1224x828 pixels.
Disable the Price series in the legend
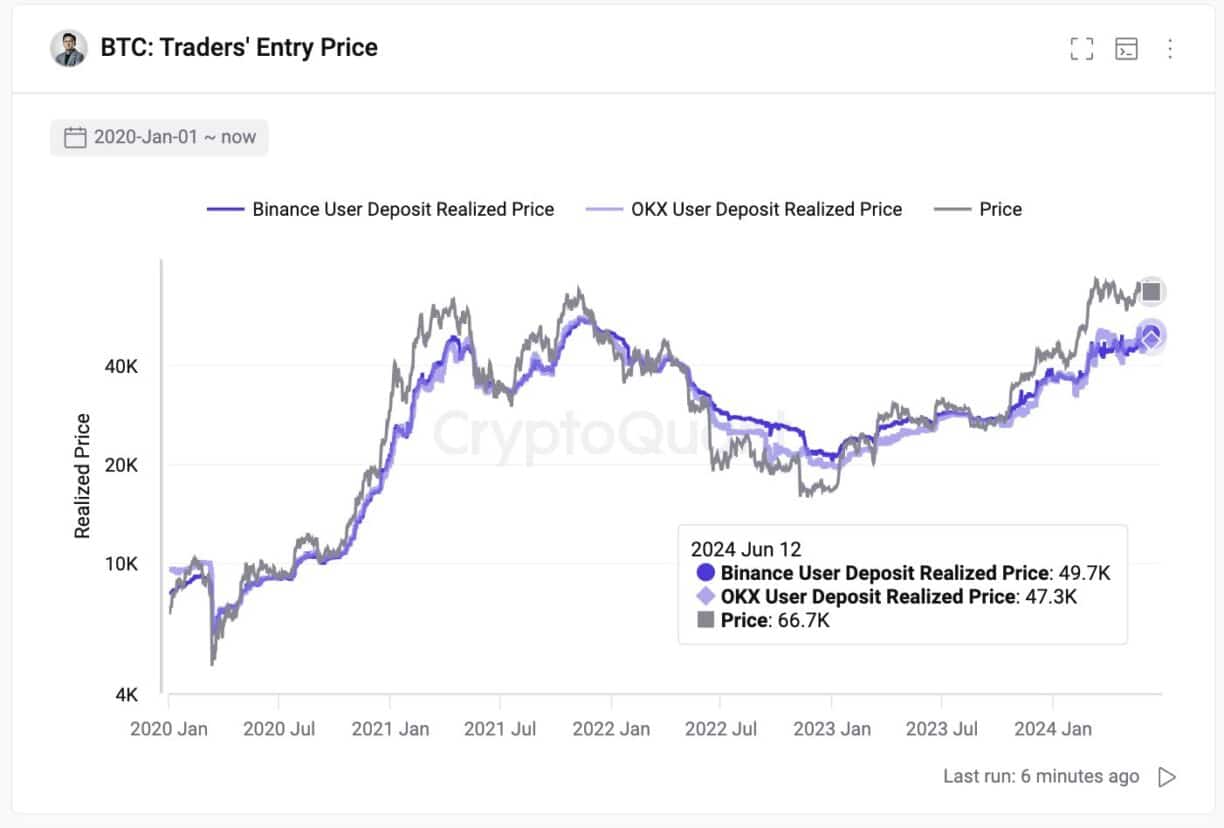[979, 209]
